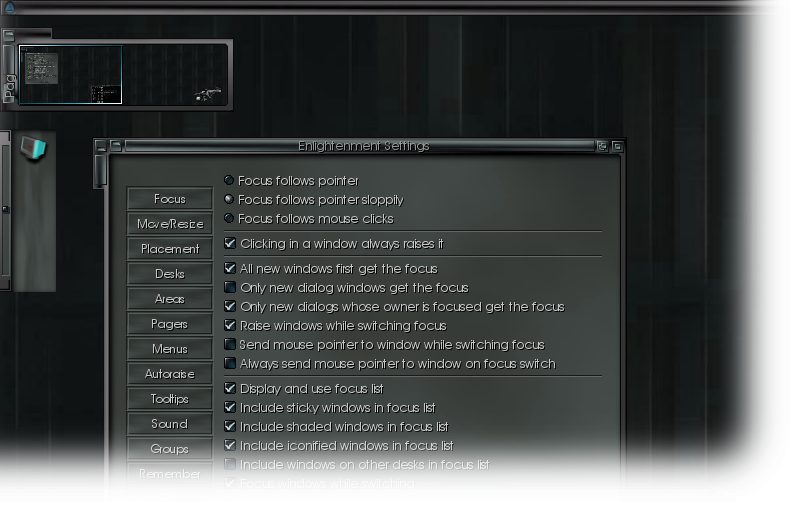The image size is (800, 525).
Task: Switch to the Desks tab
Action: [x=169, y=273]
